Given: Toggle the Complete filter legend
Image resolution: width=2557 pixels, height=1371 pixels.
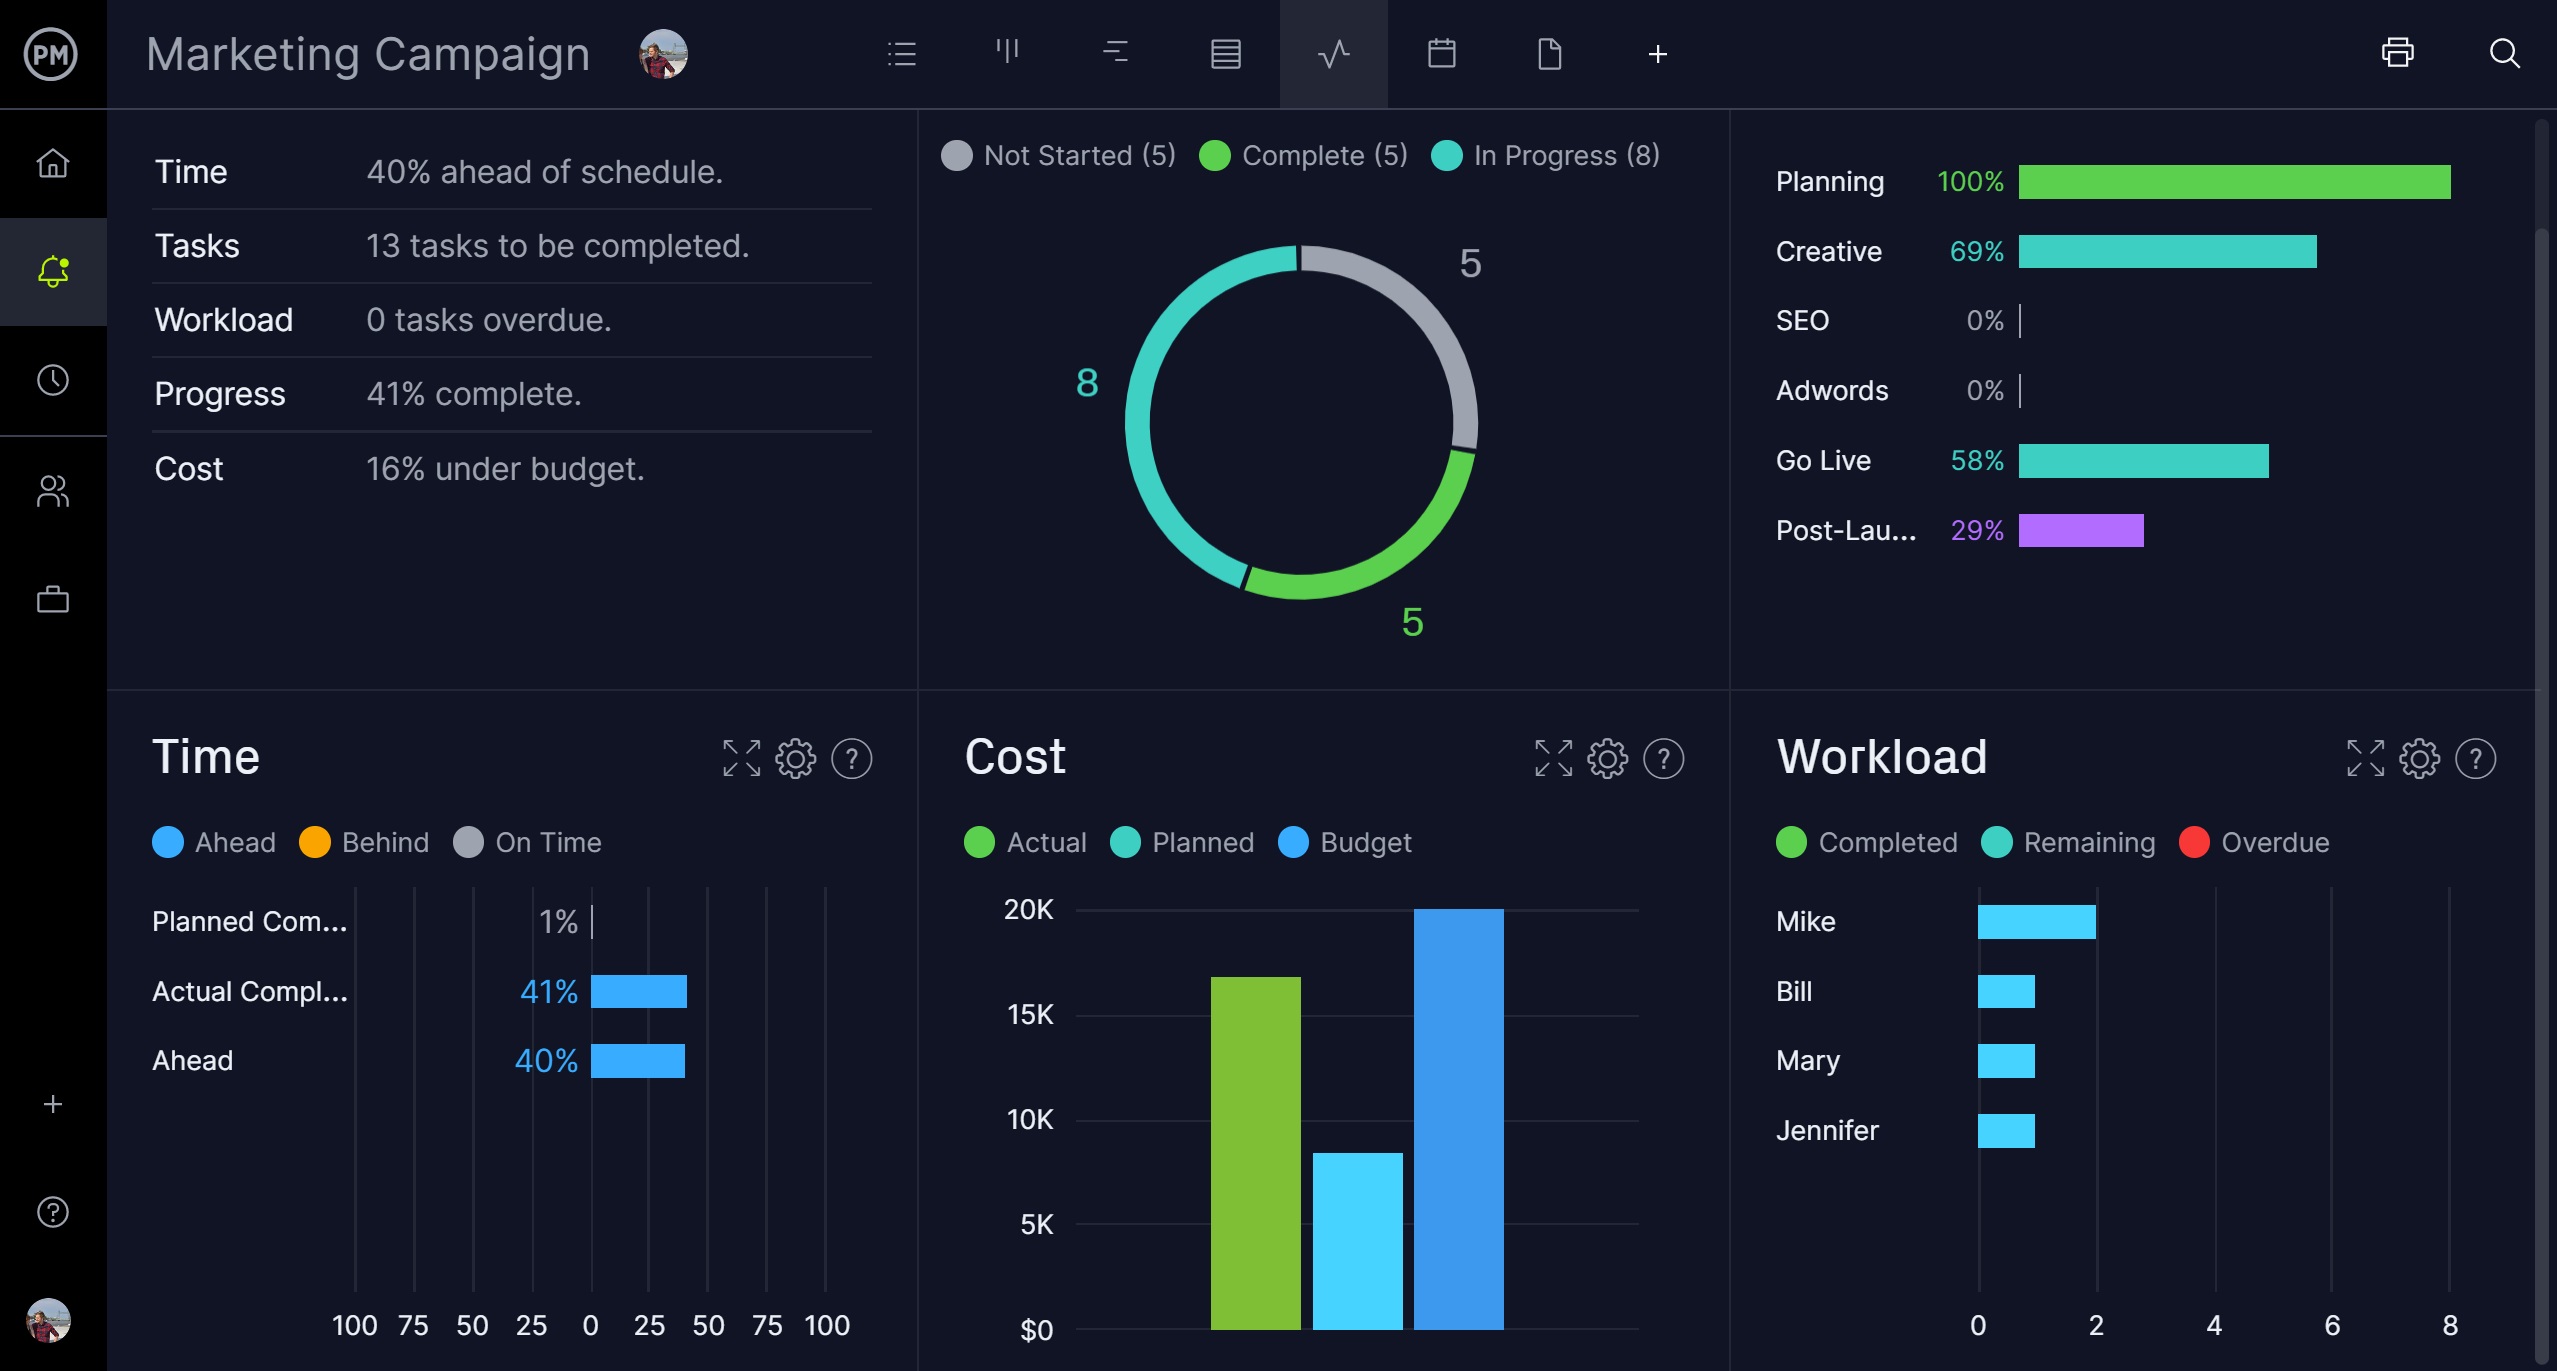Looking at the screenshot, I should coord(1302,154).
